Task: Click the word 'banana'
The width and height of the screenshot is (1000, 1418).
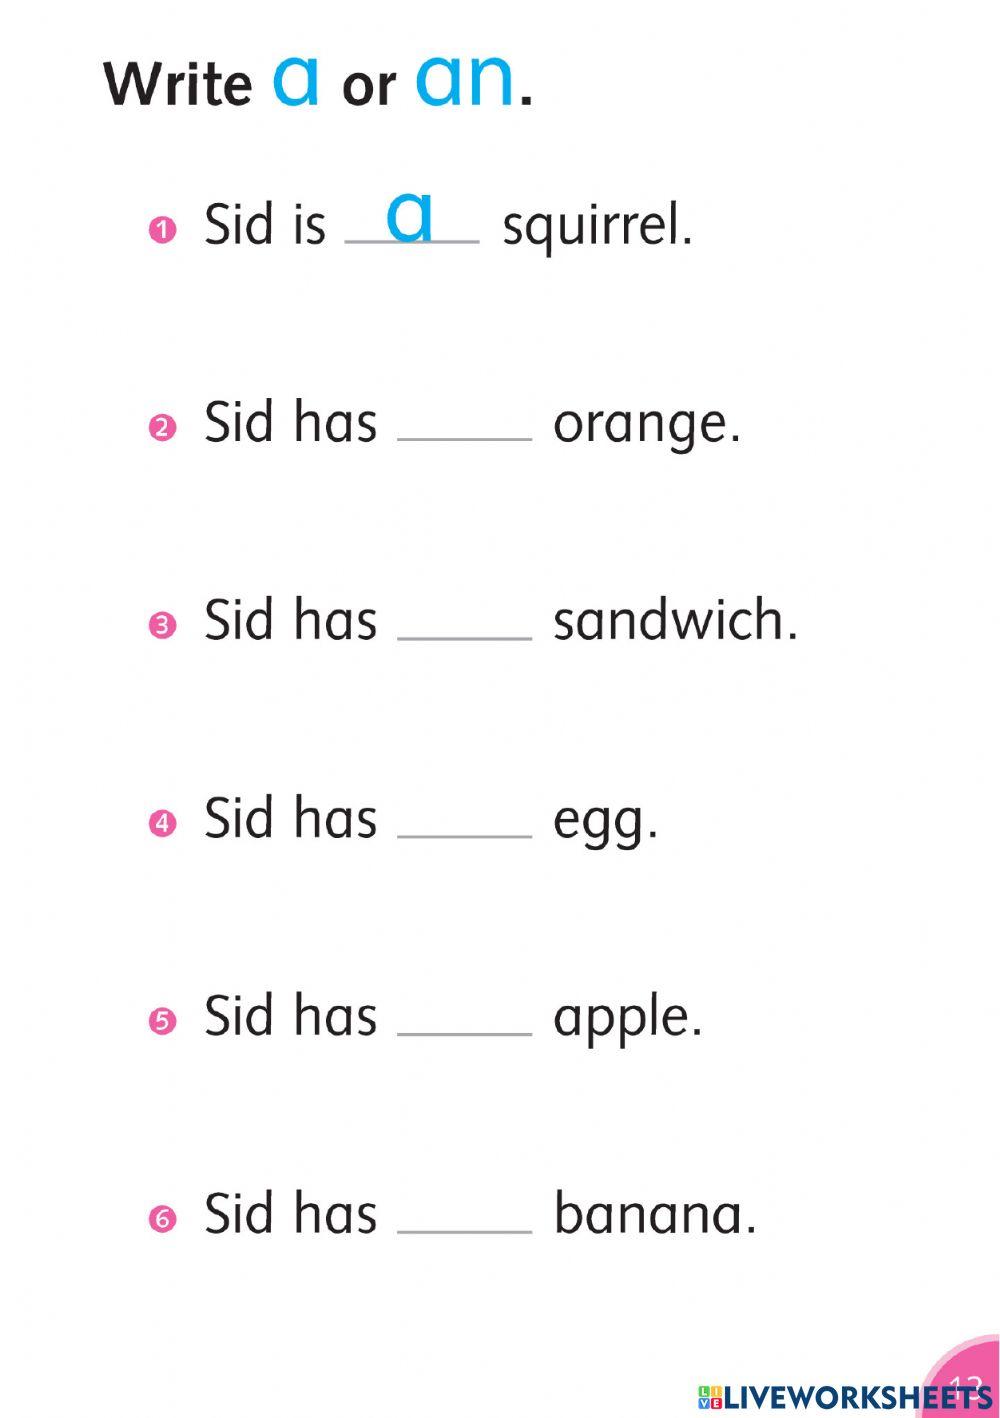Action: point(654,1214)
